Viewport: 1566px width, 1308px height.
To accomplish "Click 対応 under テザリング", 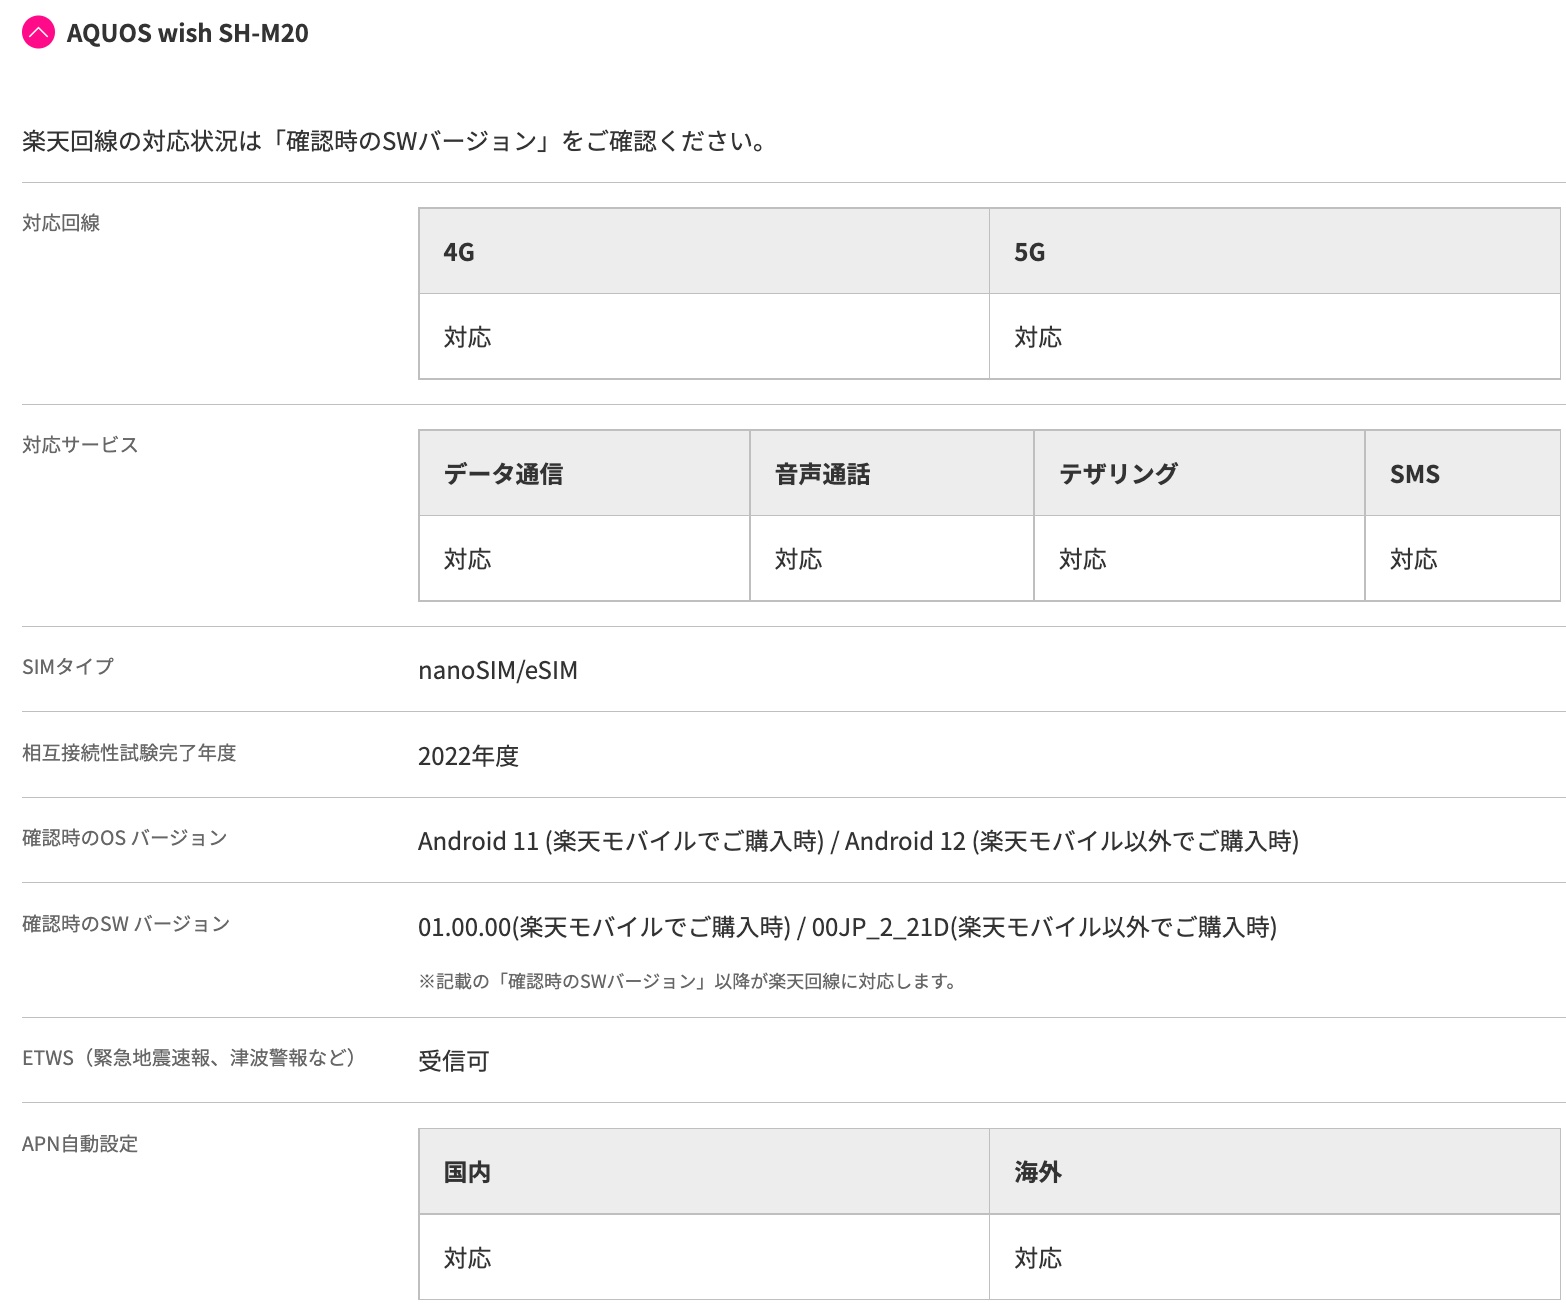I will (x=1083, y=559).
